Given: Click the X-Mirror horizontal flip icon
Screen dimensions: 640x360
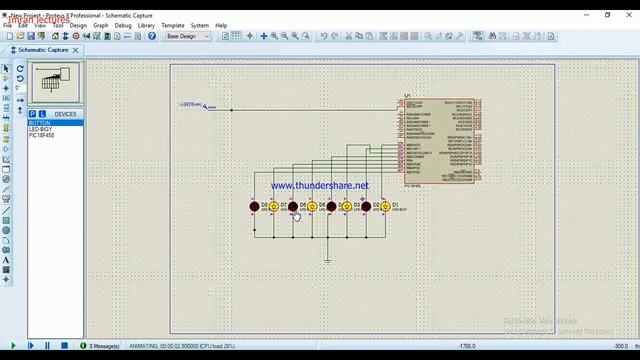Looking at the screenshot, I should coord(20,100).
